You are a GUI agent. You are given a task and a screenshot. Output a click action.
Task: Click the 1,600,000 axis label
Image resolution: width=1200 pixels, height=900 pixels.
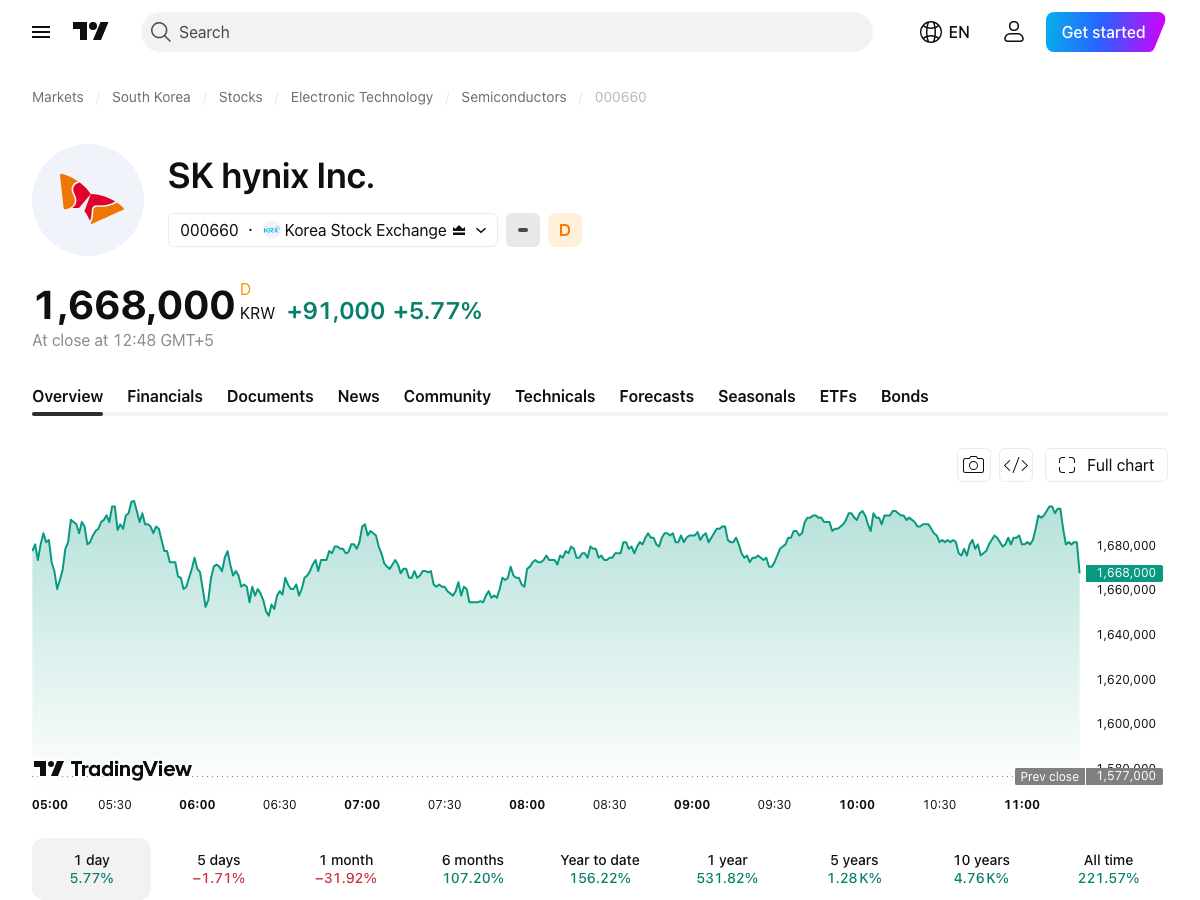[1126, 724]
